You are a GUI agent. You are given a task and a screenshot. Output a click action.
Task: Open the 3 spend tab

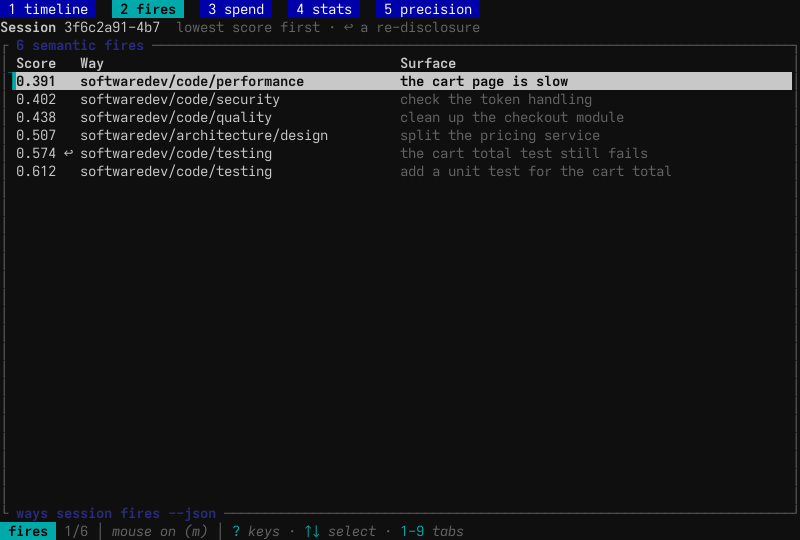[236, 9]
